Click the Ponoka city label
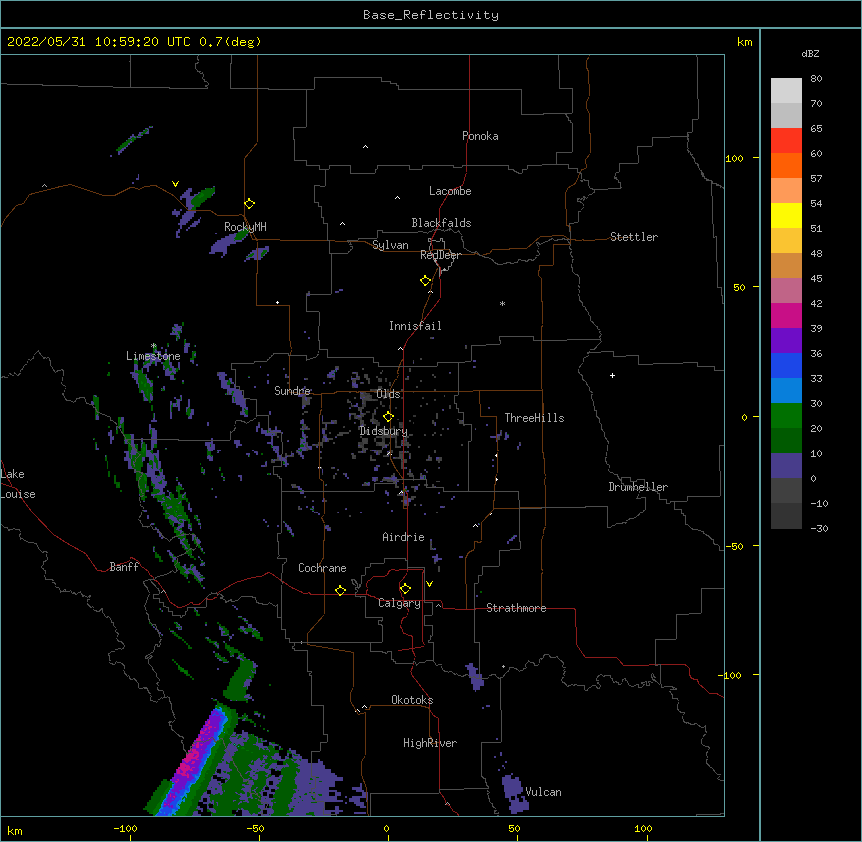Screen dimensions: 862x842 tap(480, 136)
